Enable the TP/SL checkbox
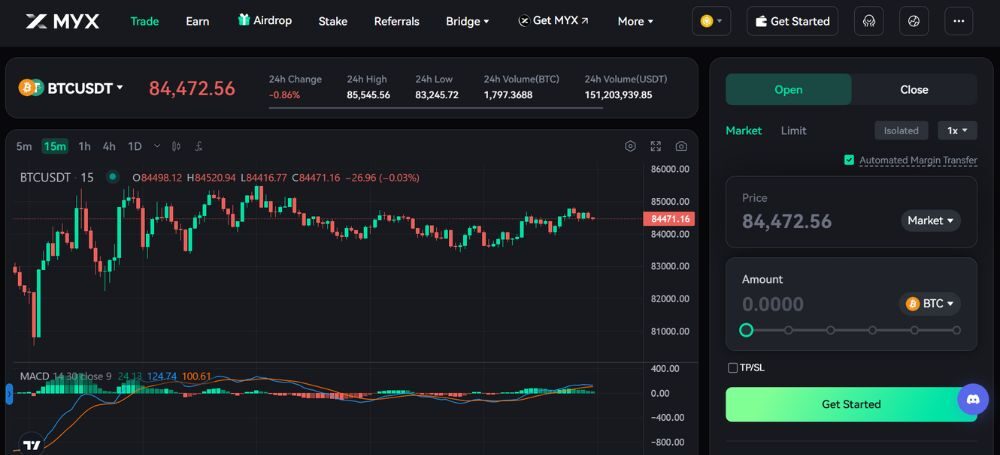This screenshot has height=455, width=1000. coord(733,368)
